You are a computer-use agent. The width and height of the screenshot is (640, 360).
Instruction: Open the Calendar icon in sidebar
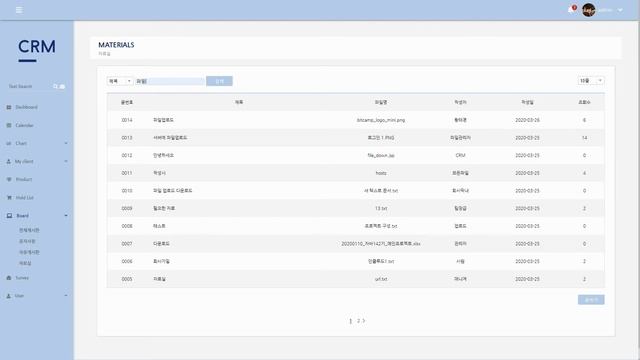pos(9,125)
